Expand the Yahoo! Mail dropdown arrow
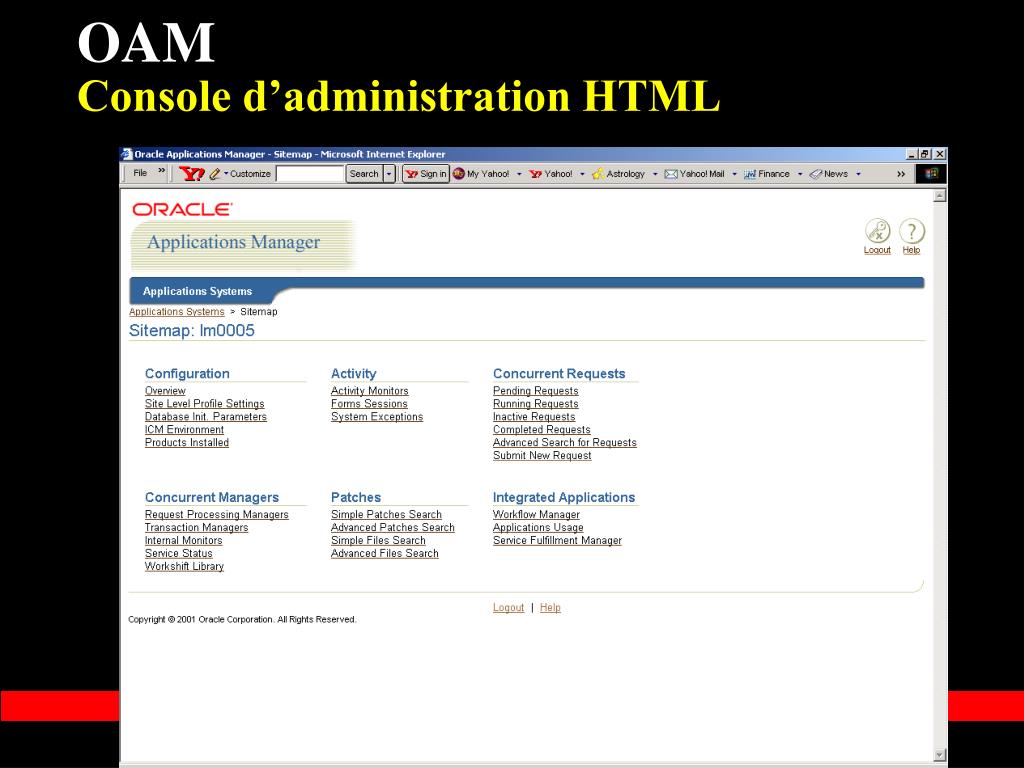Screen dimensions: 1024x768 [734, 174]
